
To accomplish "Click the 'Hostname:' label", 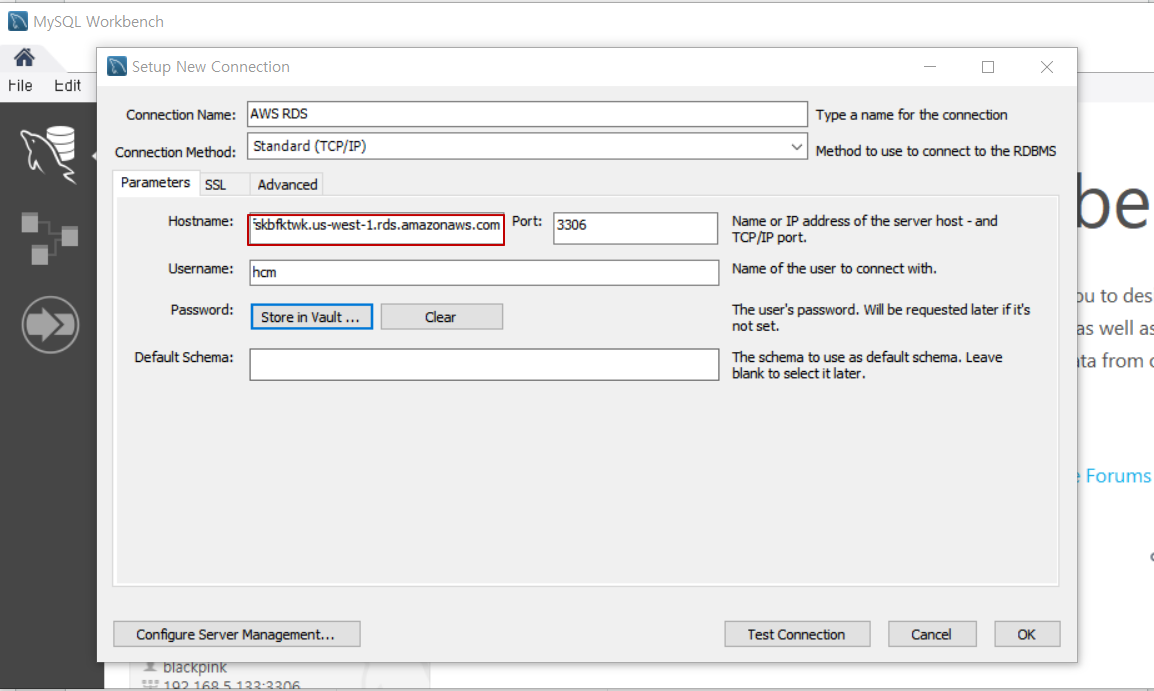I will click(200, 221).
